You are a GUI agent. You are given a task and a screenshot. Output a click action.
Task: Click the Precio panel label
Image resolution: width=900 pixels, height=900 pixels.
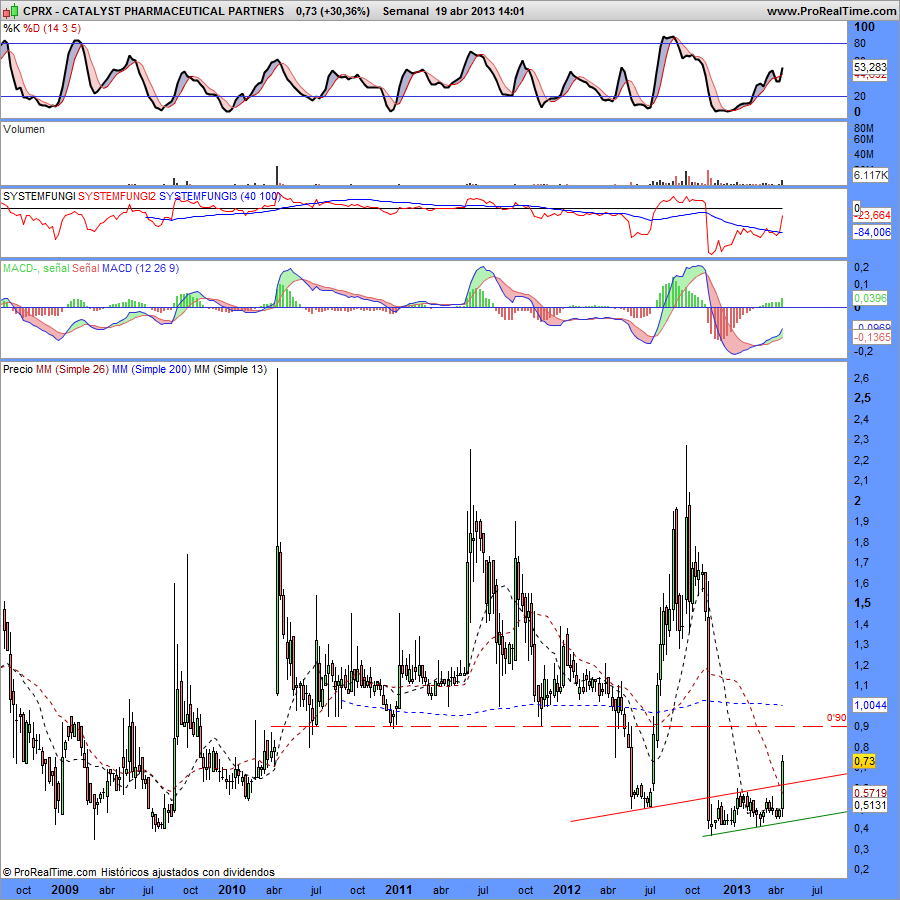point(18,369)
